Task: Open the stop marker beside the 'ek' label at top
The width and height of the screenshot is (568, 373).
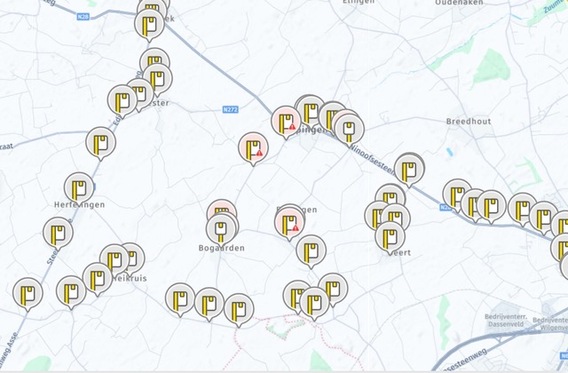Action: coord(149,25)
